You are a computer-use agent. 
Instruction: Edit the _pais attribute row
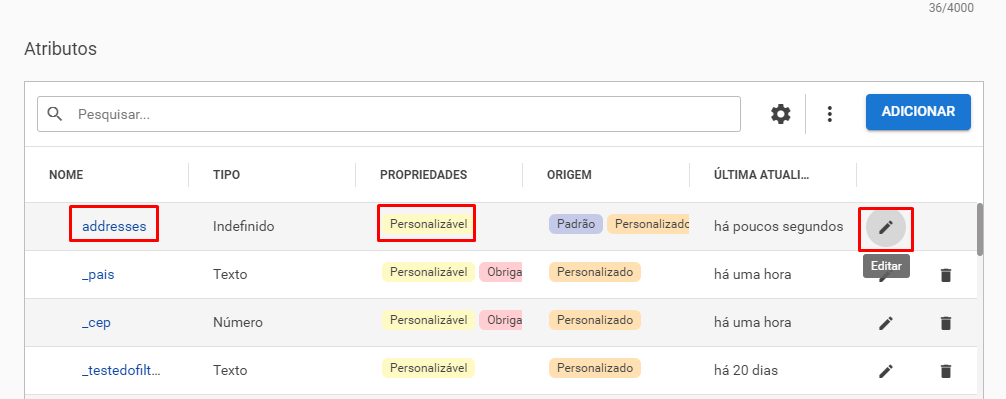(885, 275)
